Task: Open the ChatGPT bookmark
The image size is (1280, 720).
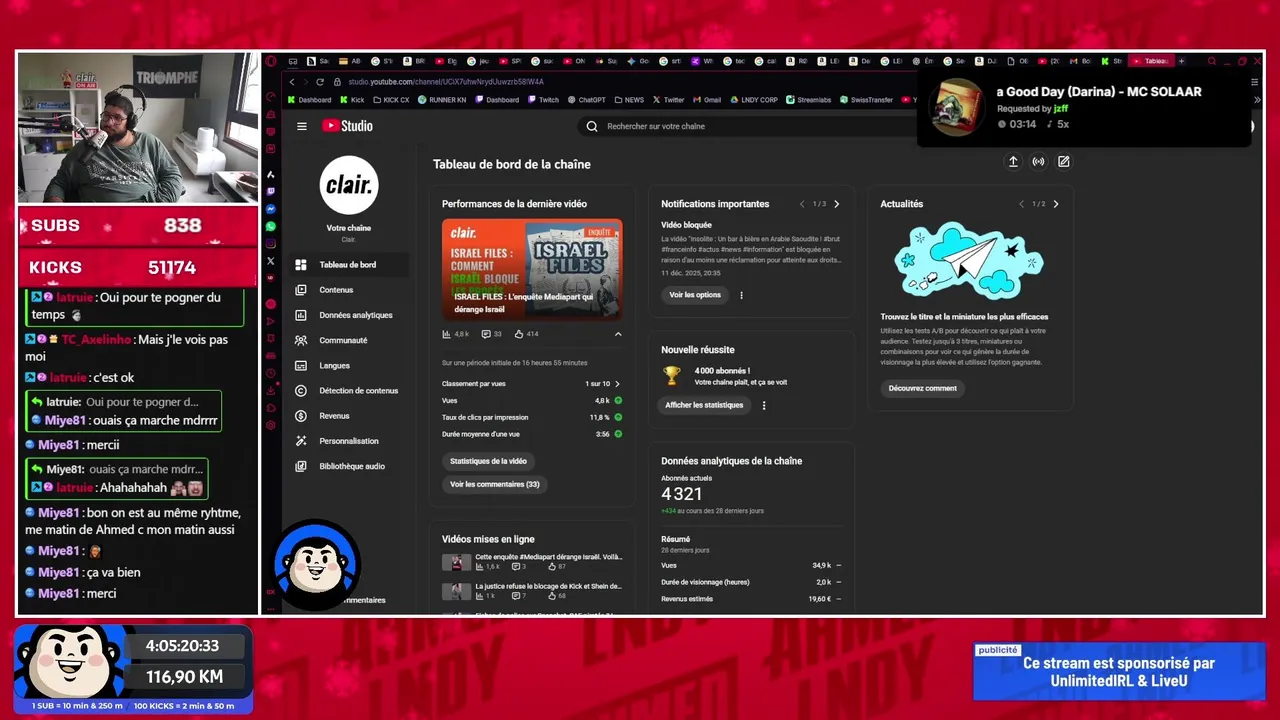Action: coord(586,100)
